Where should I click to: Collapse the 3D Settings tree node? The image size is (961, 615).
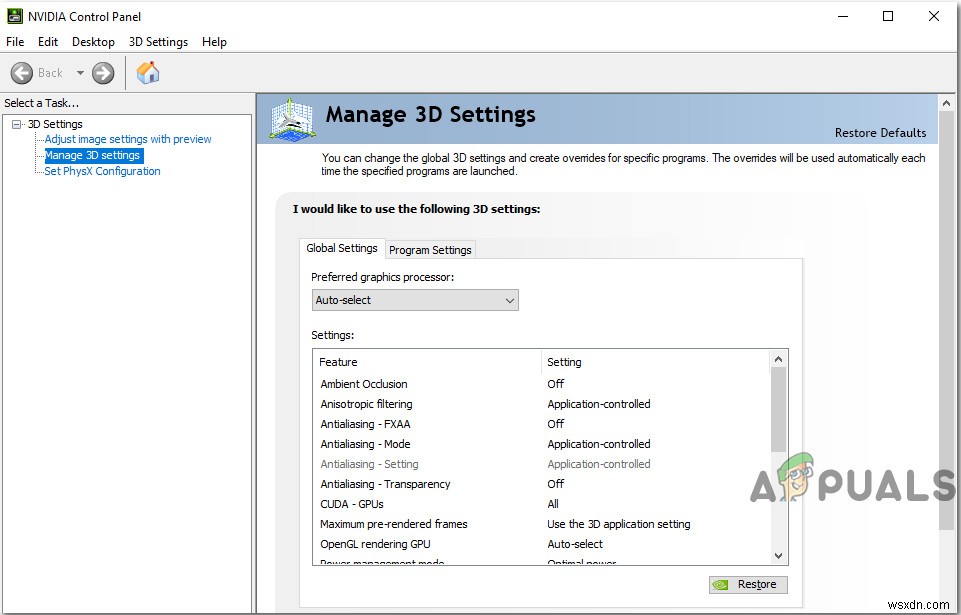pyautogui.click(x=17, y=124)
